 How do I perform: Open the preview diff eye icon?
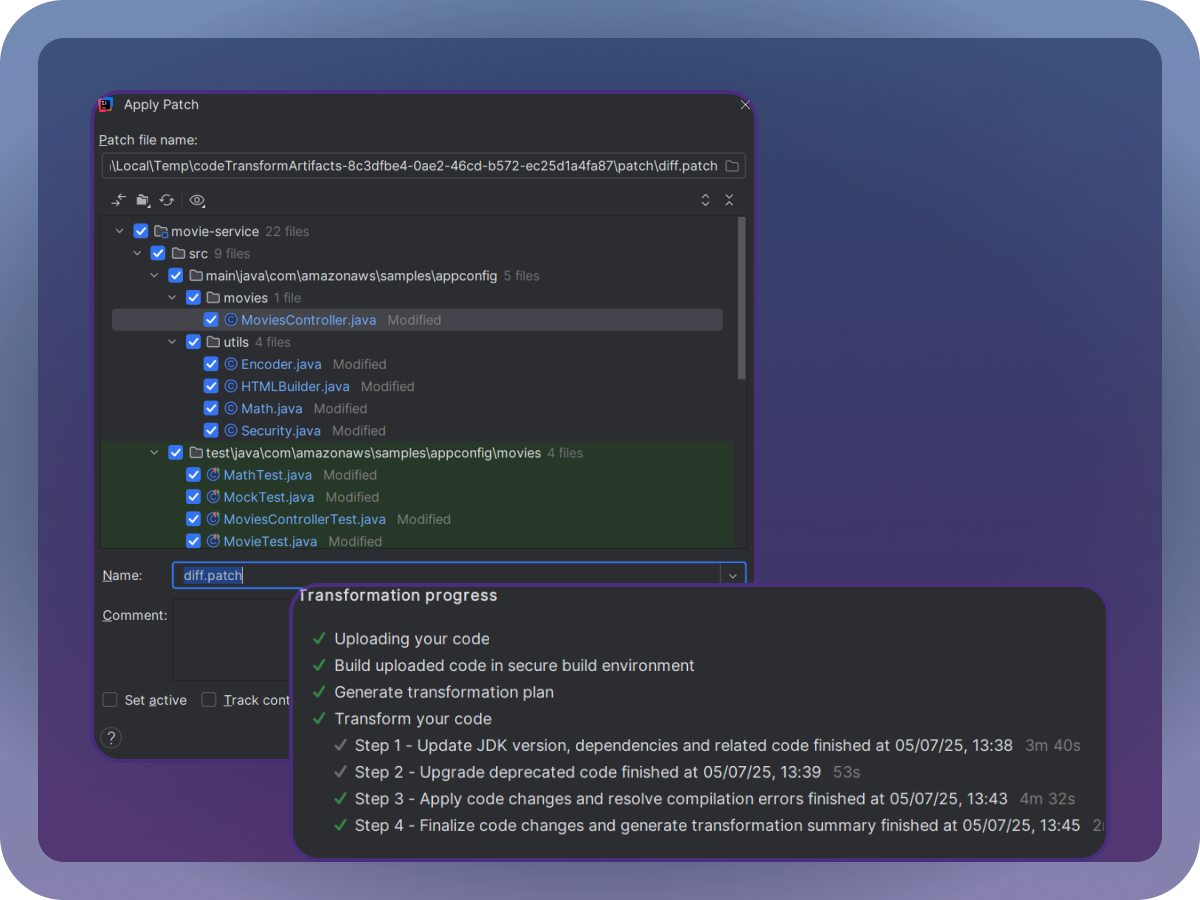point(197,200)
